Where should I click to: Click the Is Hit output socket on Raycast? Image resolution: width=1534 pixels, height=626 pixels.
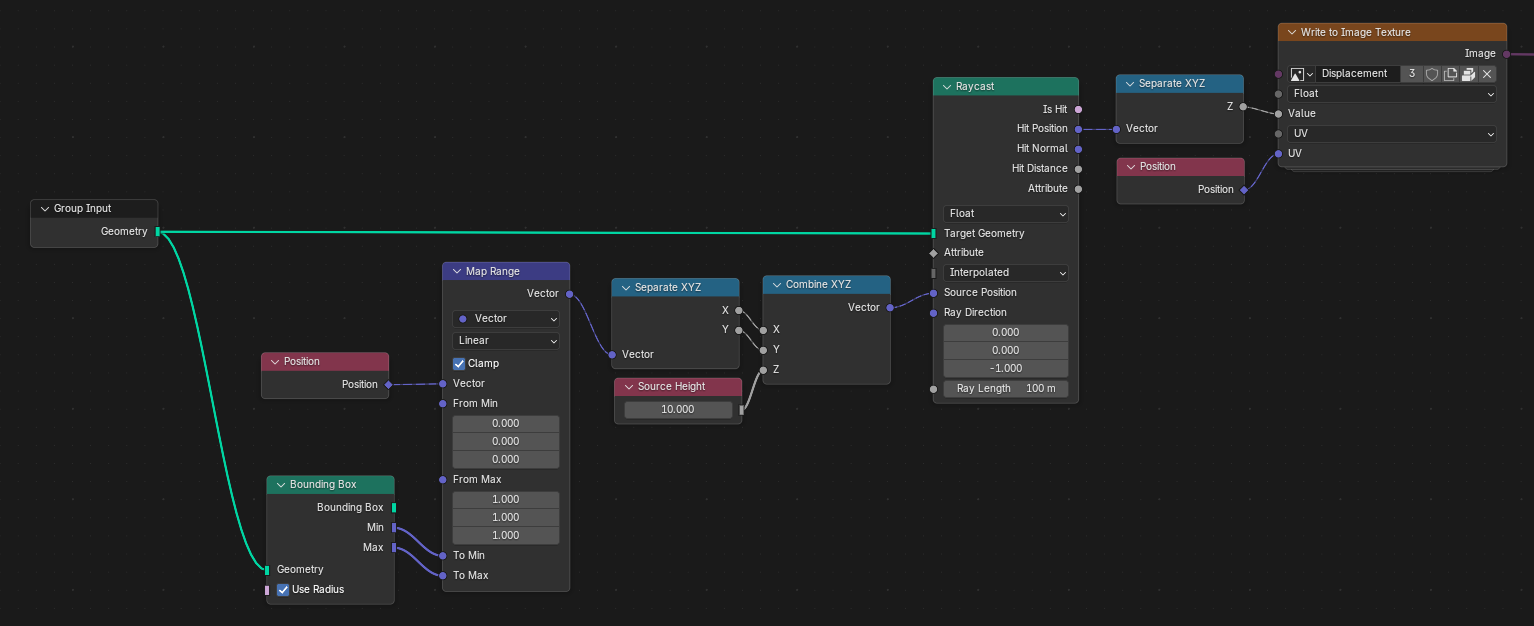(1078, 110)
